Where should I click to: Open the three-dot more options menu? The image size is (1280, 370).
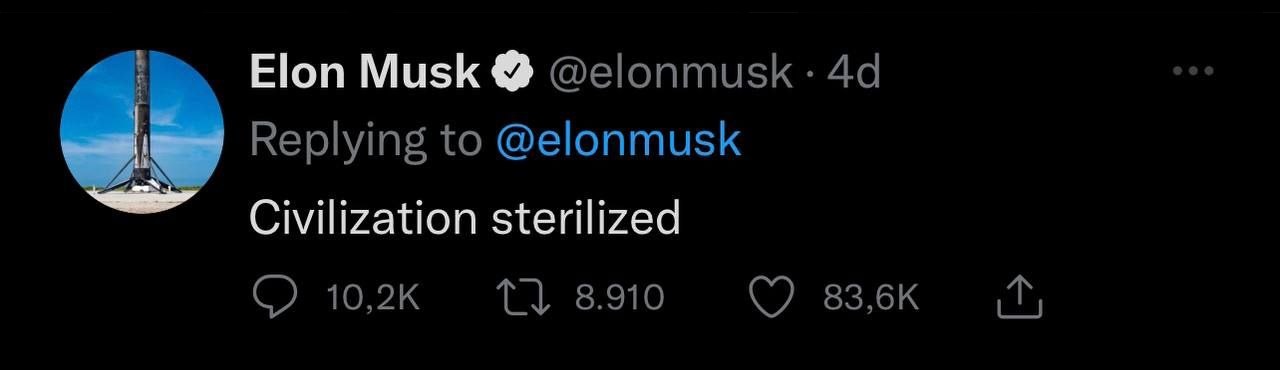coord(1193,72)
